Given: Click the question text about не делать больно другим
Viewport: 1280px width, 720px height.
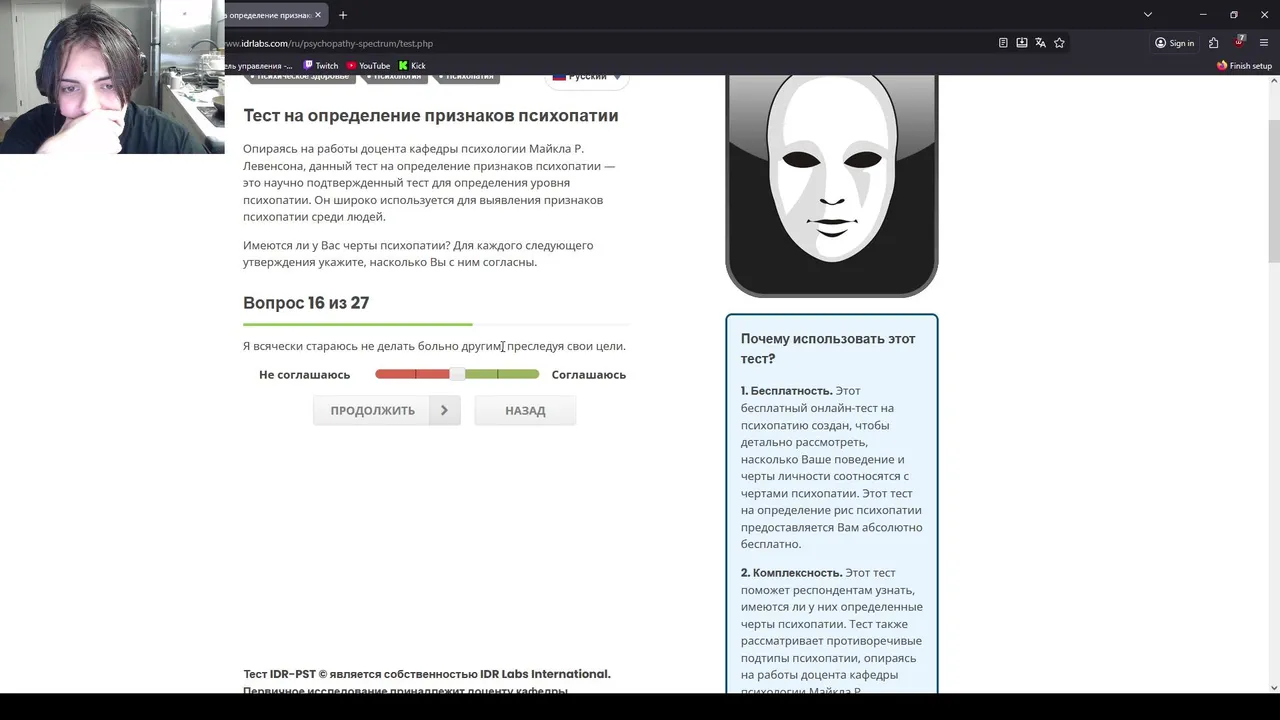Looking at the screenshot, I should tap(434, 346).
